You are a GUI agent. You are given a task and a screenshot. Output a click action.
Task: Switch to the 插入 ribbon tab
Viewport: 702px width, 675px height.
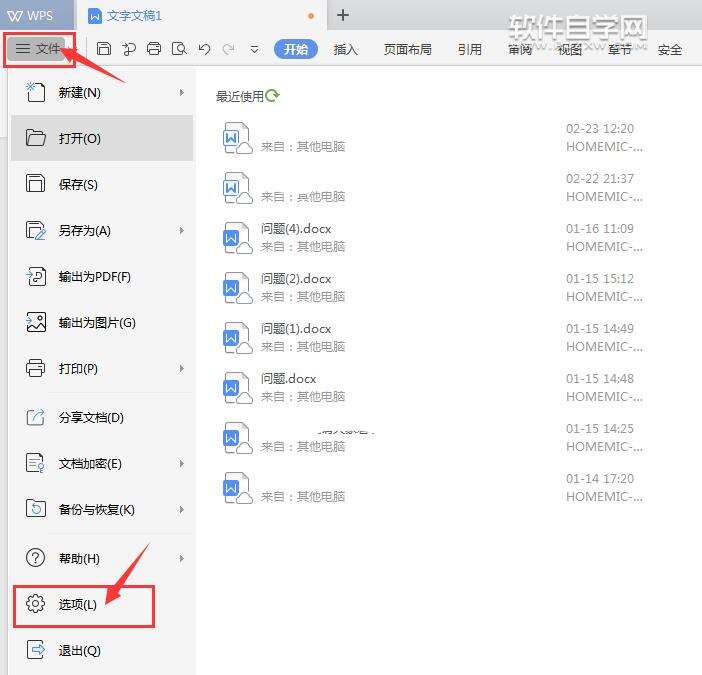(x=346, y=49)
